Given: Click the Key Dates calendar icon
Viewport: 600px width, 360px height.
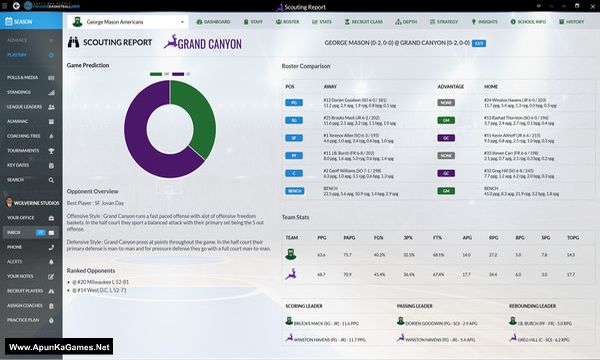Looking at the screenshot, I should 51,165.
